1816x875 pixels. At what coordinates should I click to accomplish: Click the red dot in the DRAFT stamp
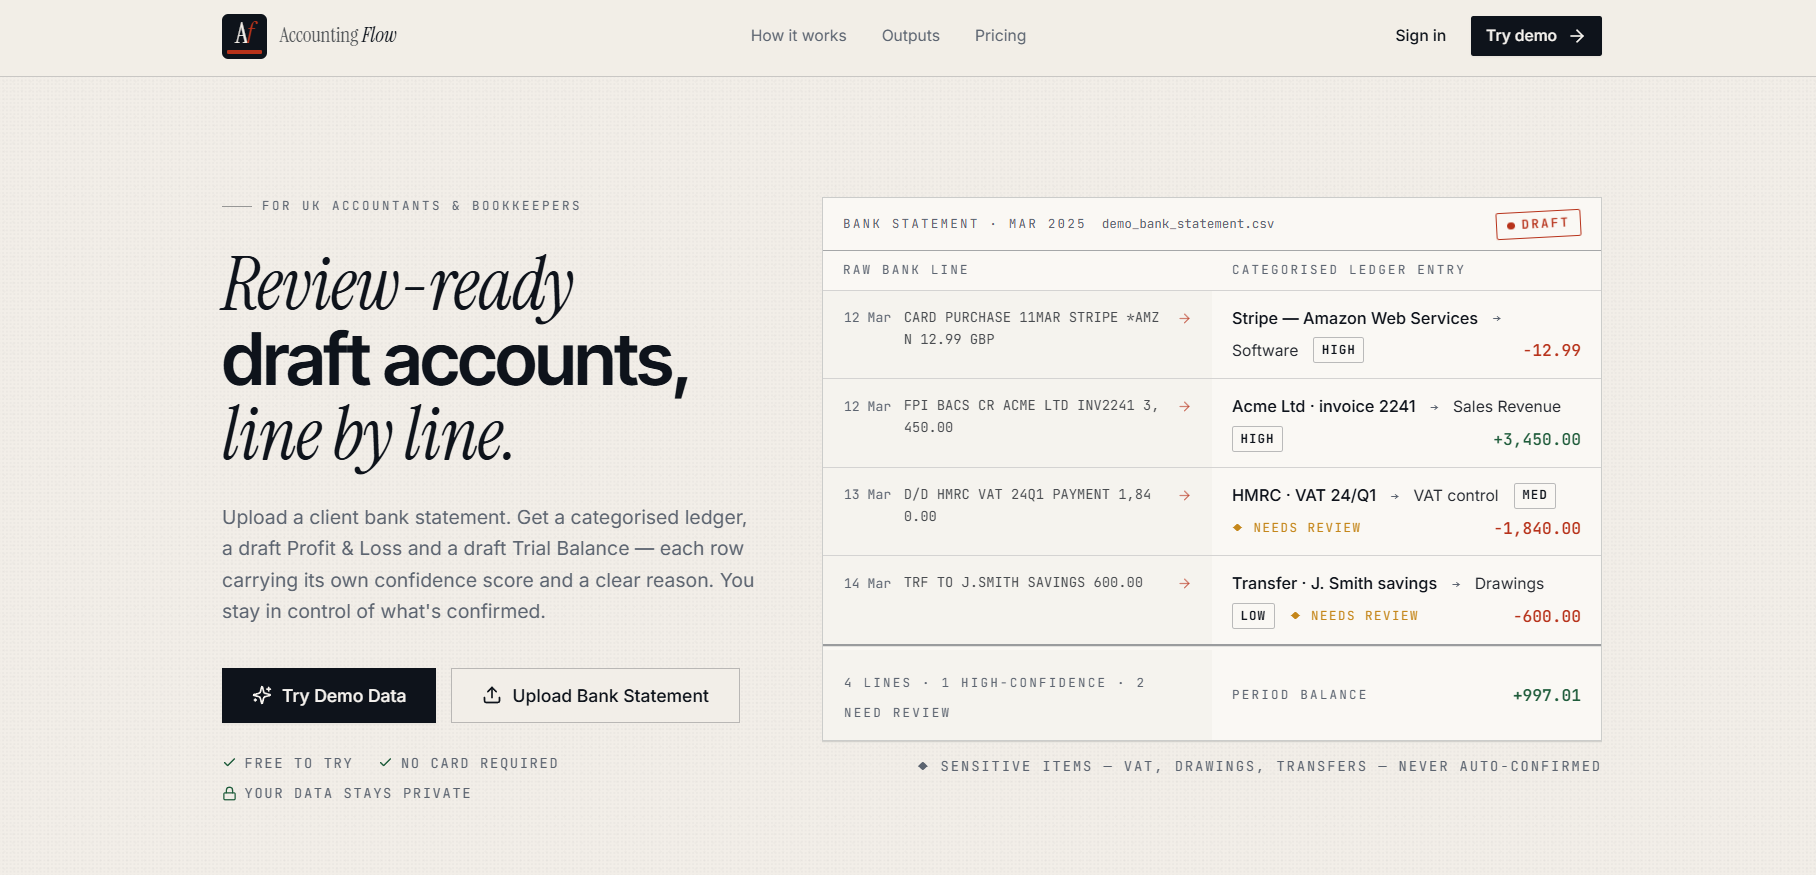point(1511,226)
